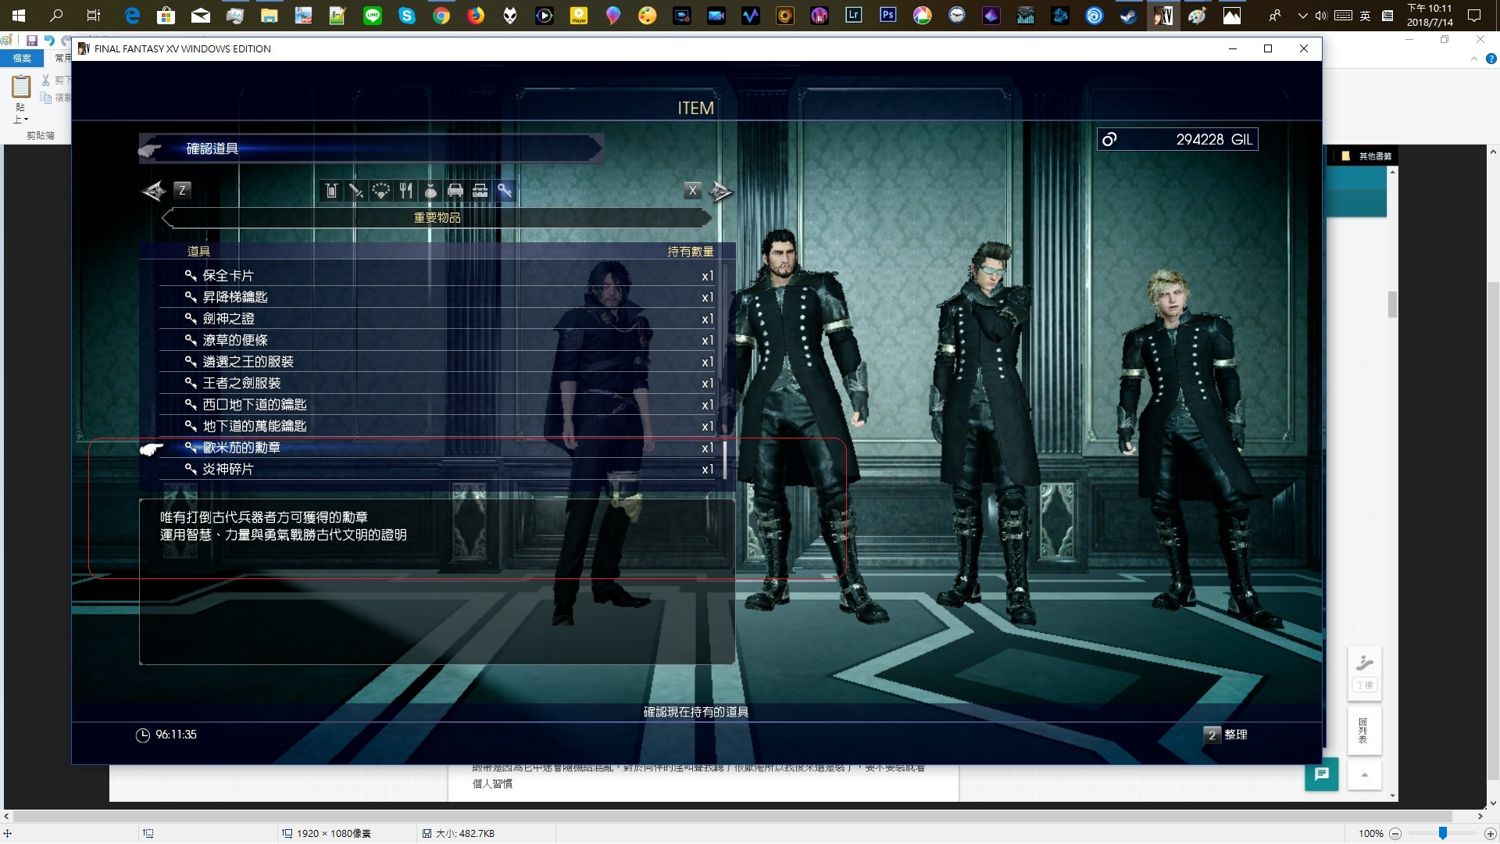This screenshot has height=844, width=1500.
Task: Launch Microsoft Edge from the taskbar
Action: click(x=132, y=15)
